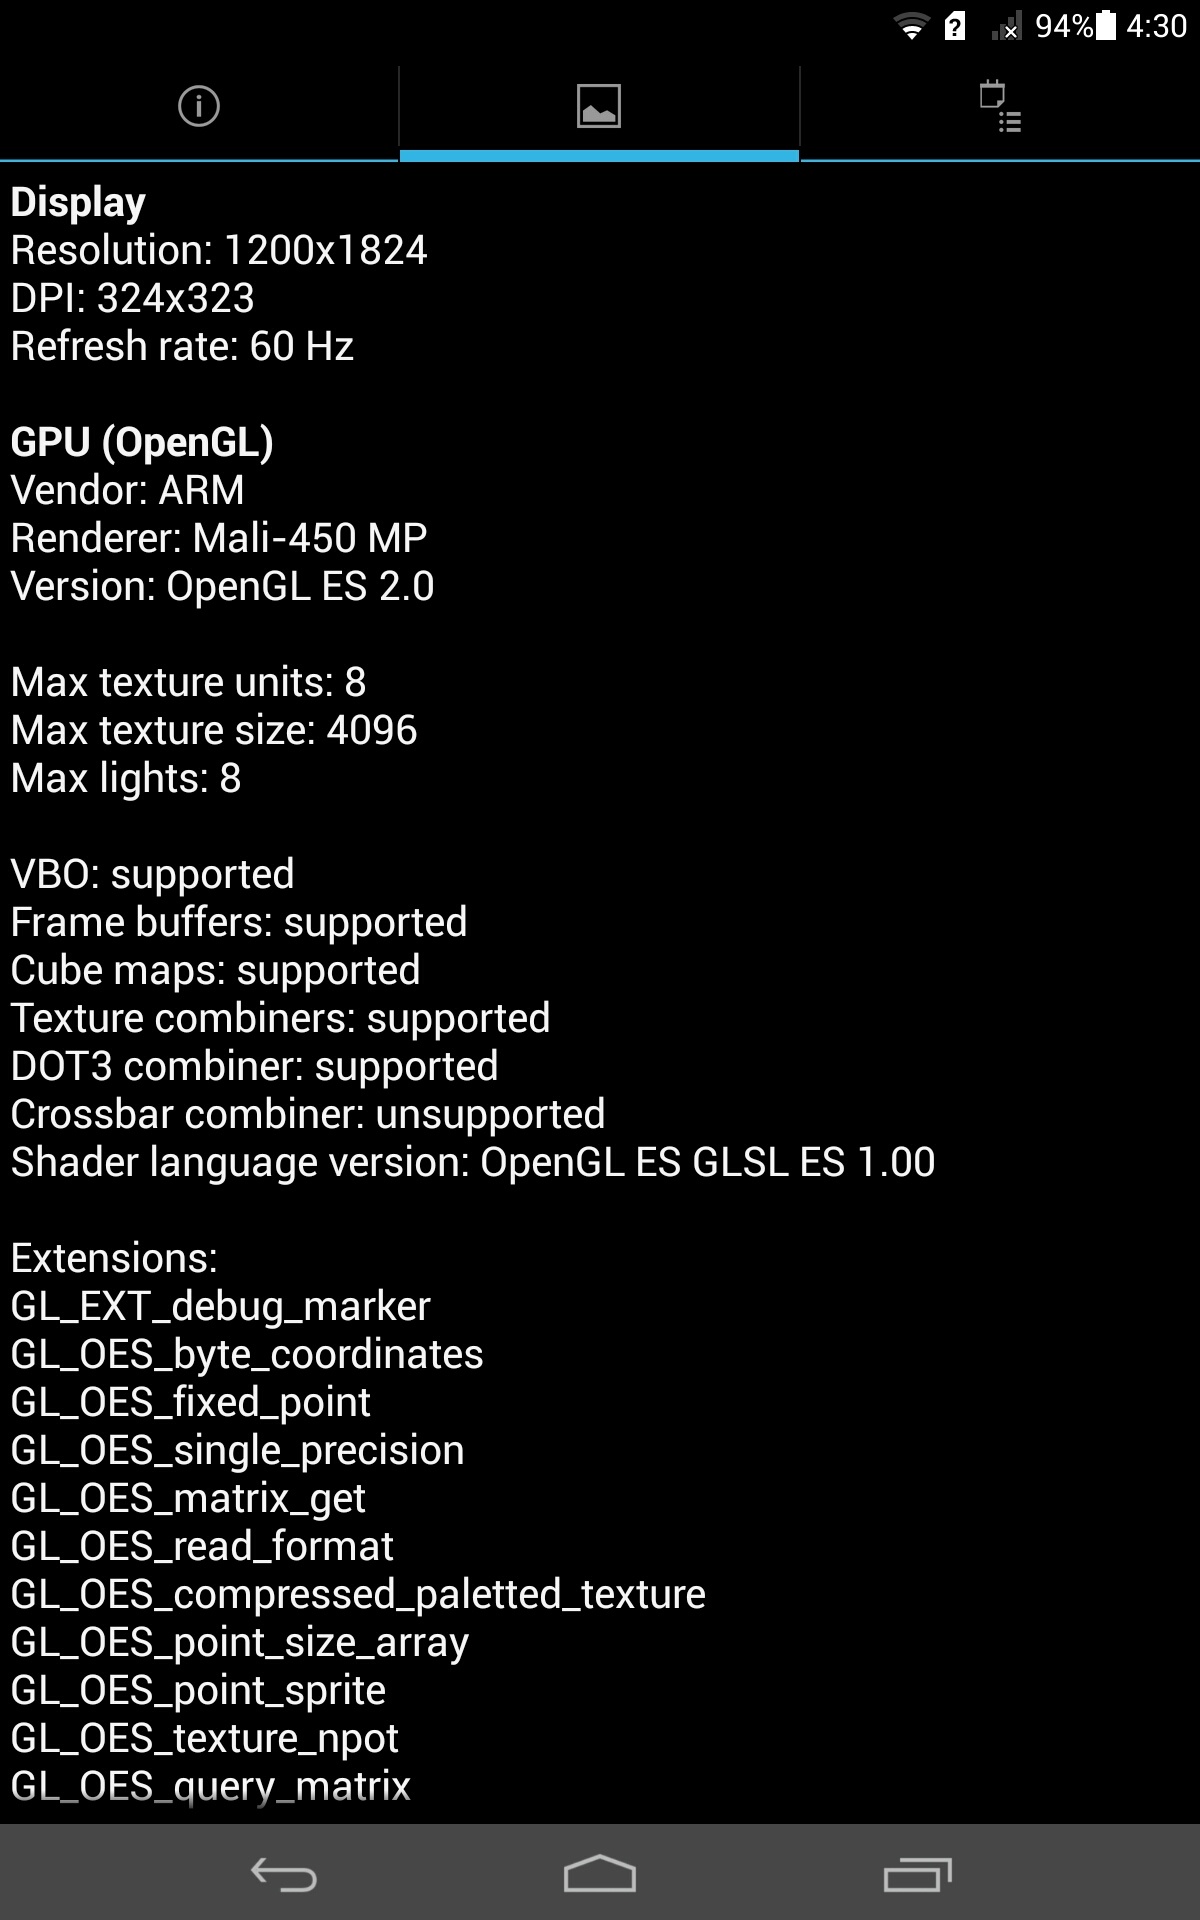Screen dimensions: 1200x1920
Task: Tap the Resolution: 1200x1824 line
Action: 219,250
